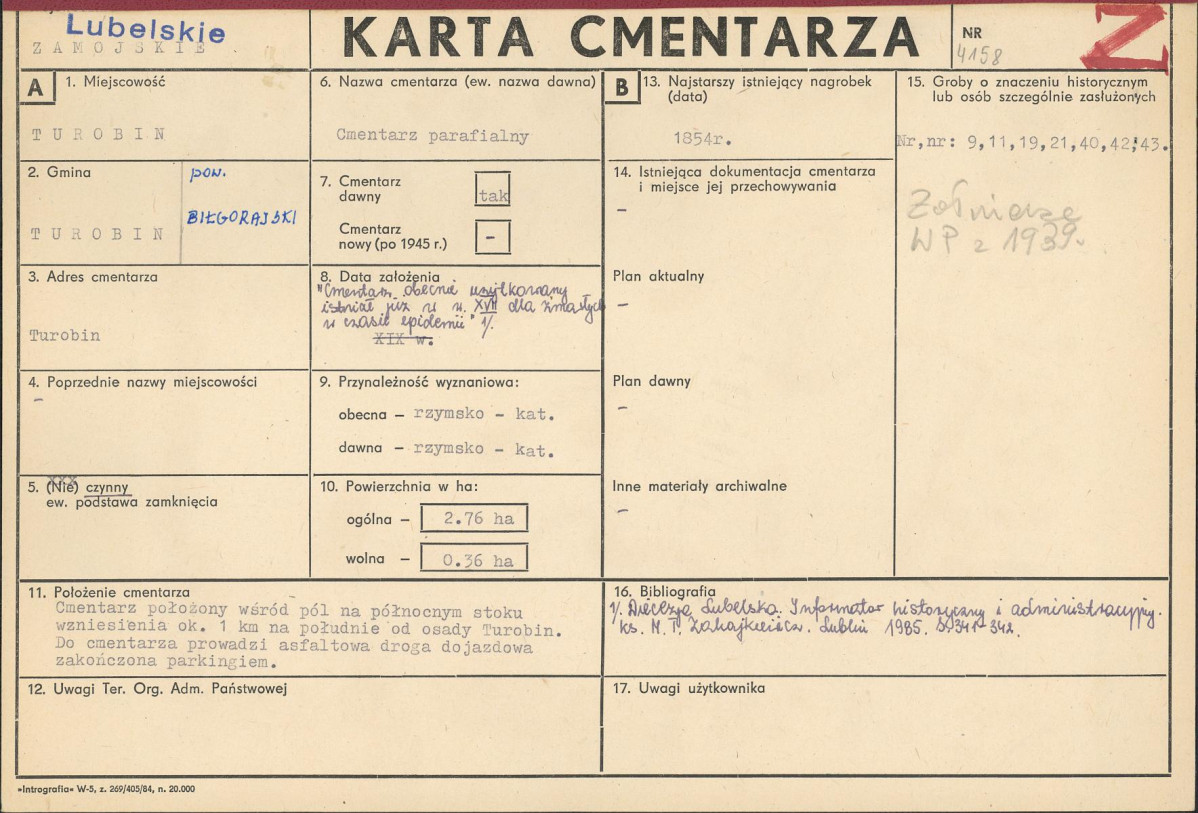Click the 'KARTA CMENTARZA' title heading
This screenshot has width=1198, height=813.
point(630,37)
